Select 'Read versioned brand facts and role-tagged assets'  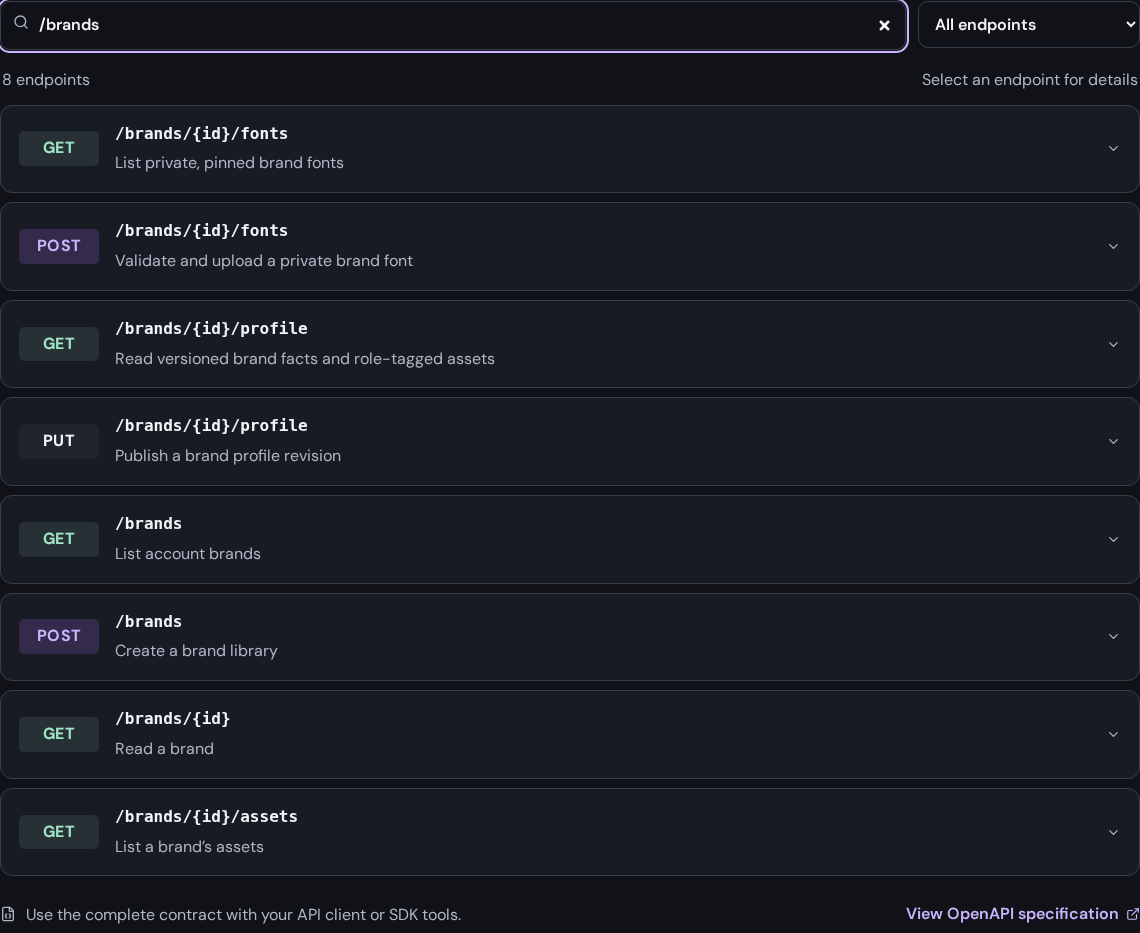tap(305, 359)
